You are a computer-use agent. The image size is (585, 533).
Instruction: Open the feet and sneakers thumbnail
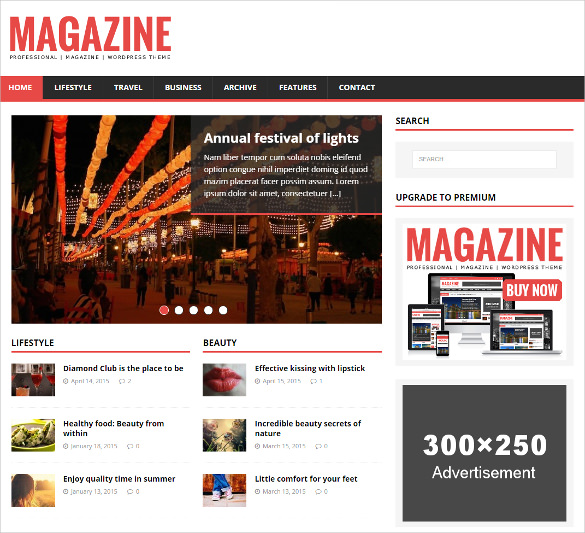[224, 490]
